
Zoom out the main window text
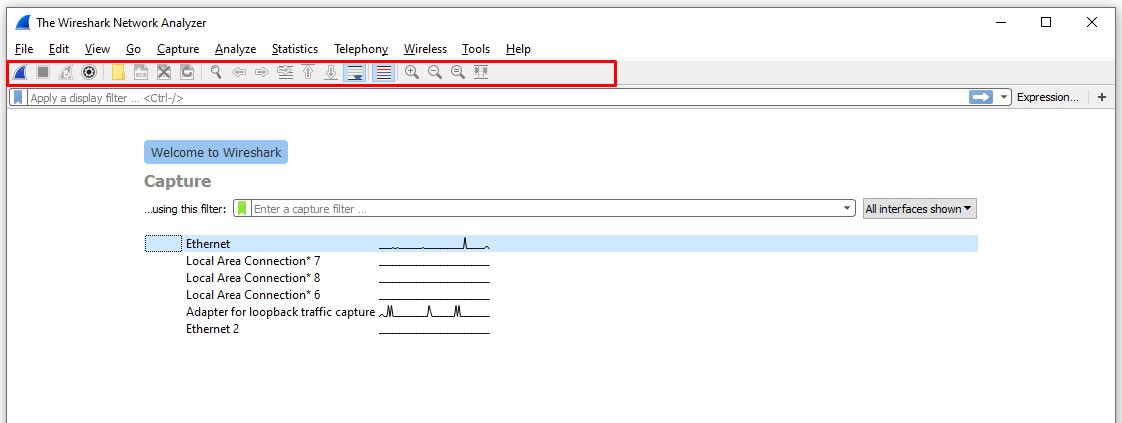click(434, 72)
